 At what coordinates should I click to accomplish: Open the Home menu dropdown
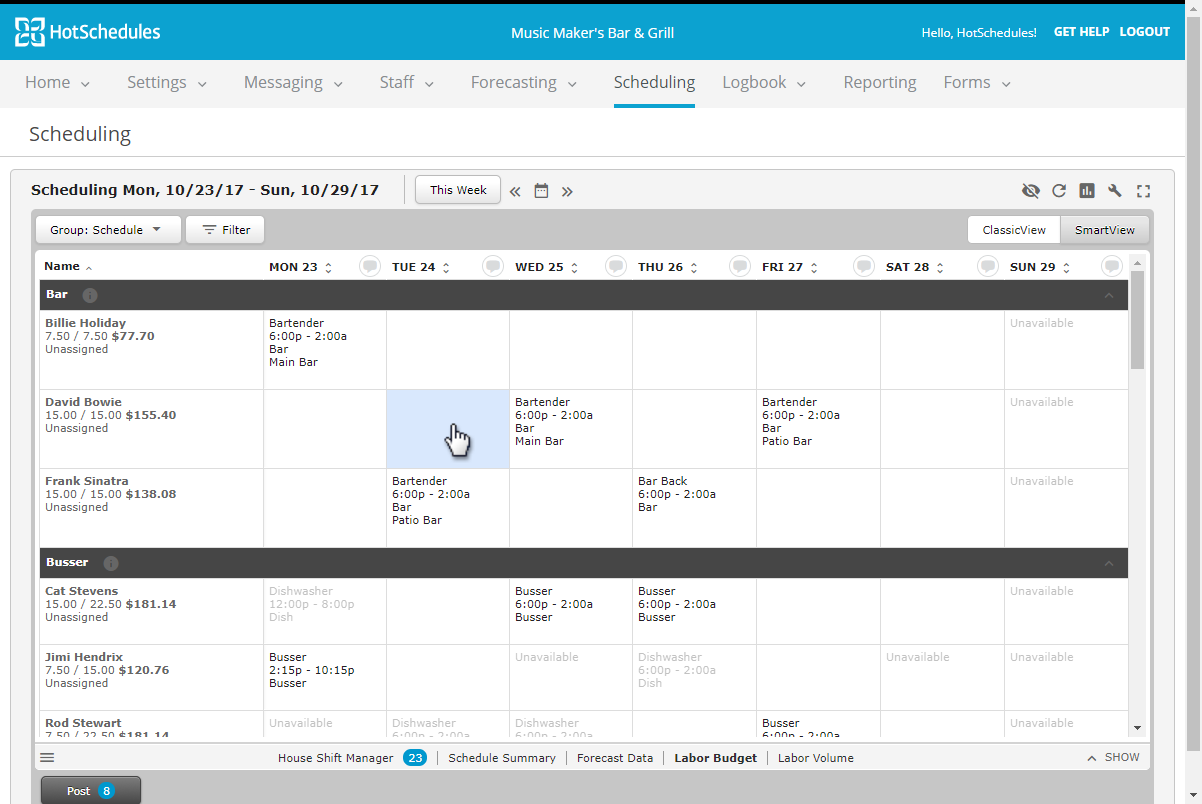point(58,83)
